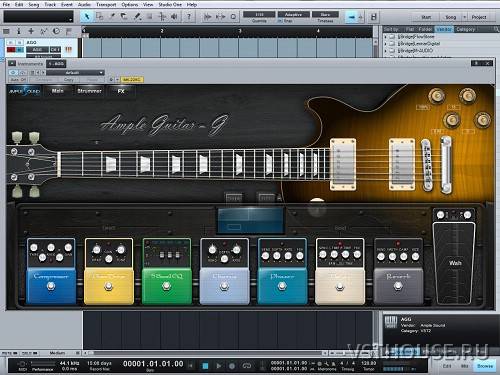The height and width of the screenshot is (375, 500).
Task: Open the Studio One menu
Action: click(x=170, y=5)
